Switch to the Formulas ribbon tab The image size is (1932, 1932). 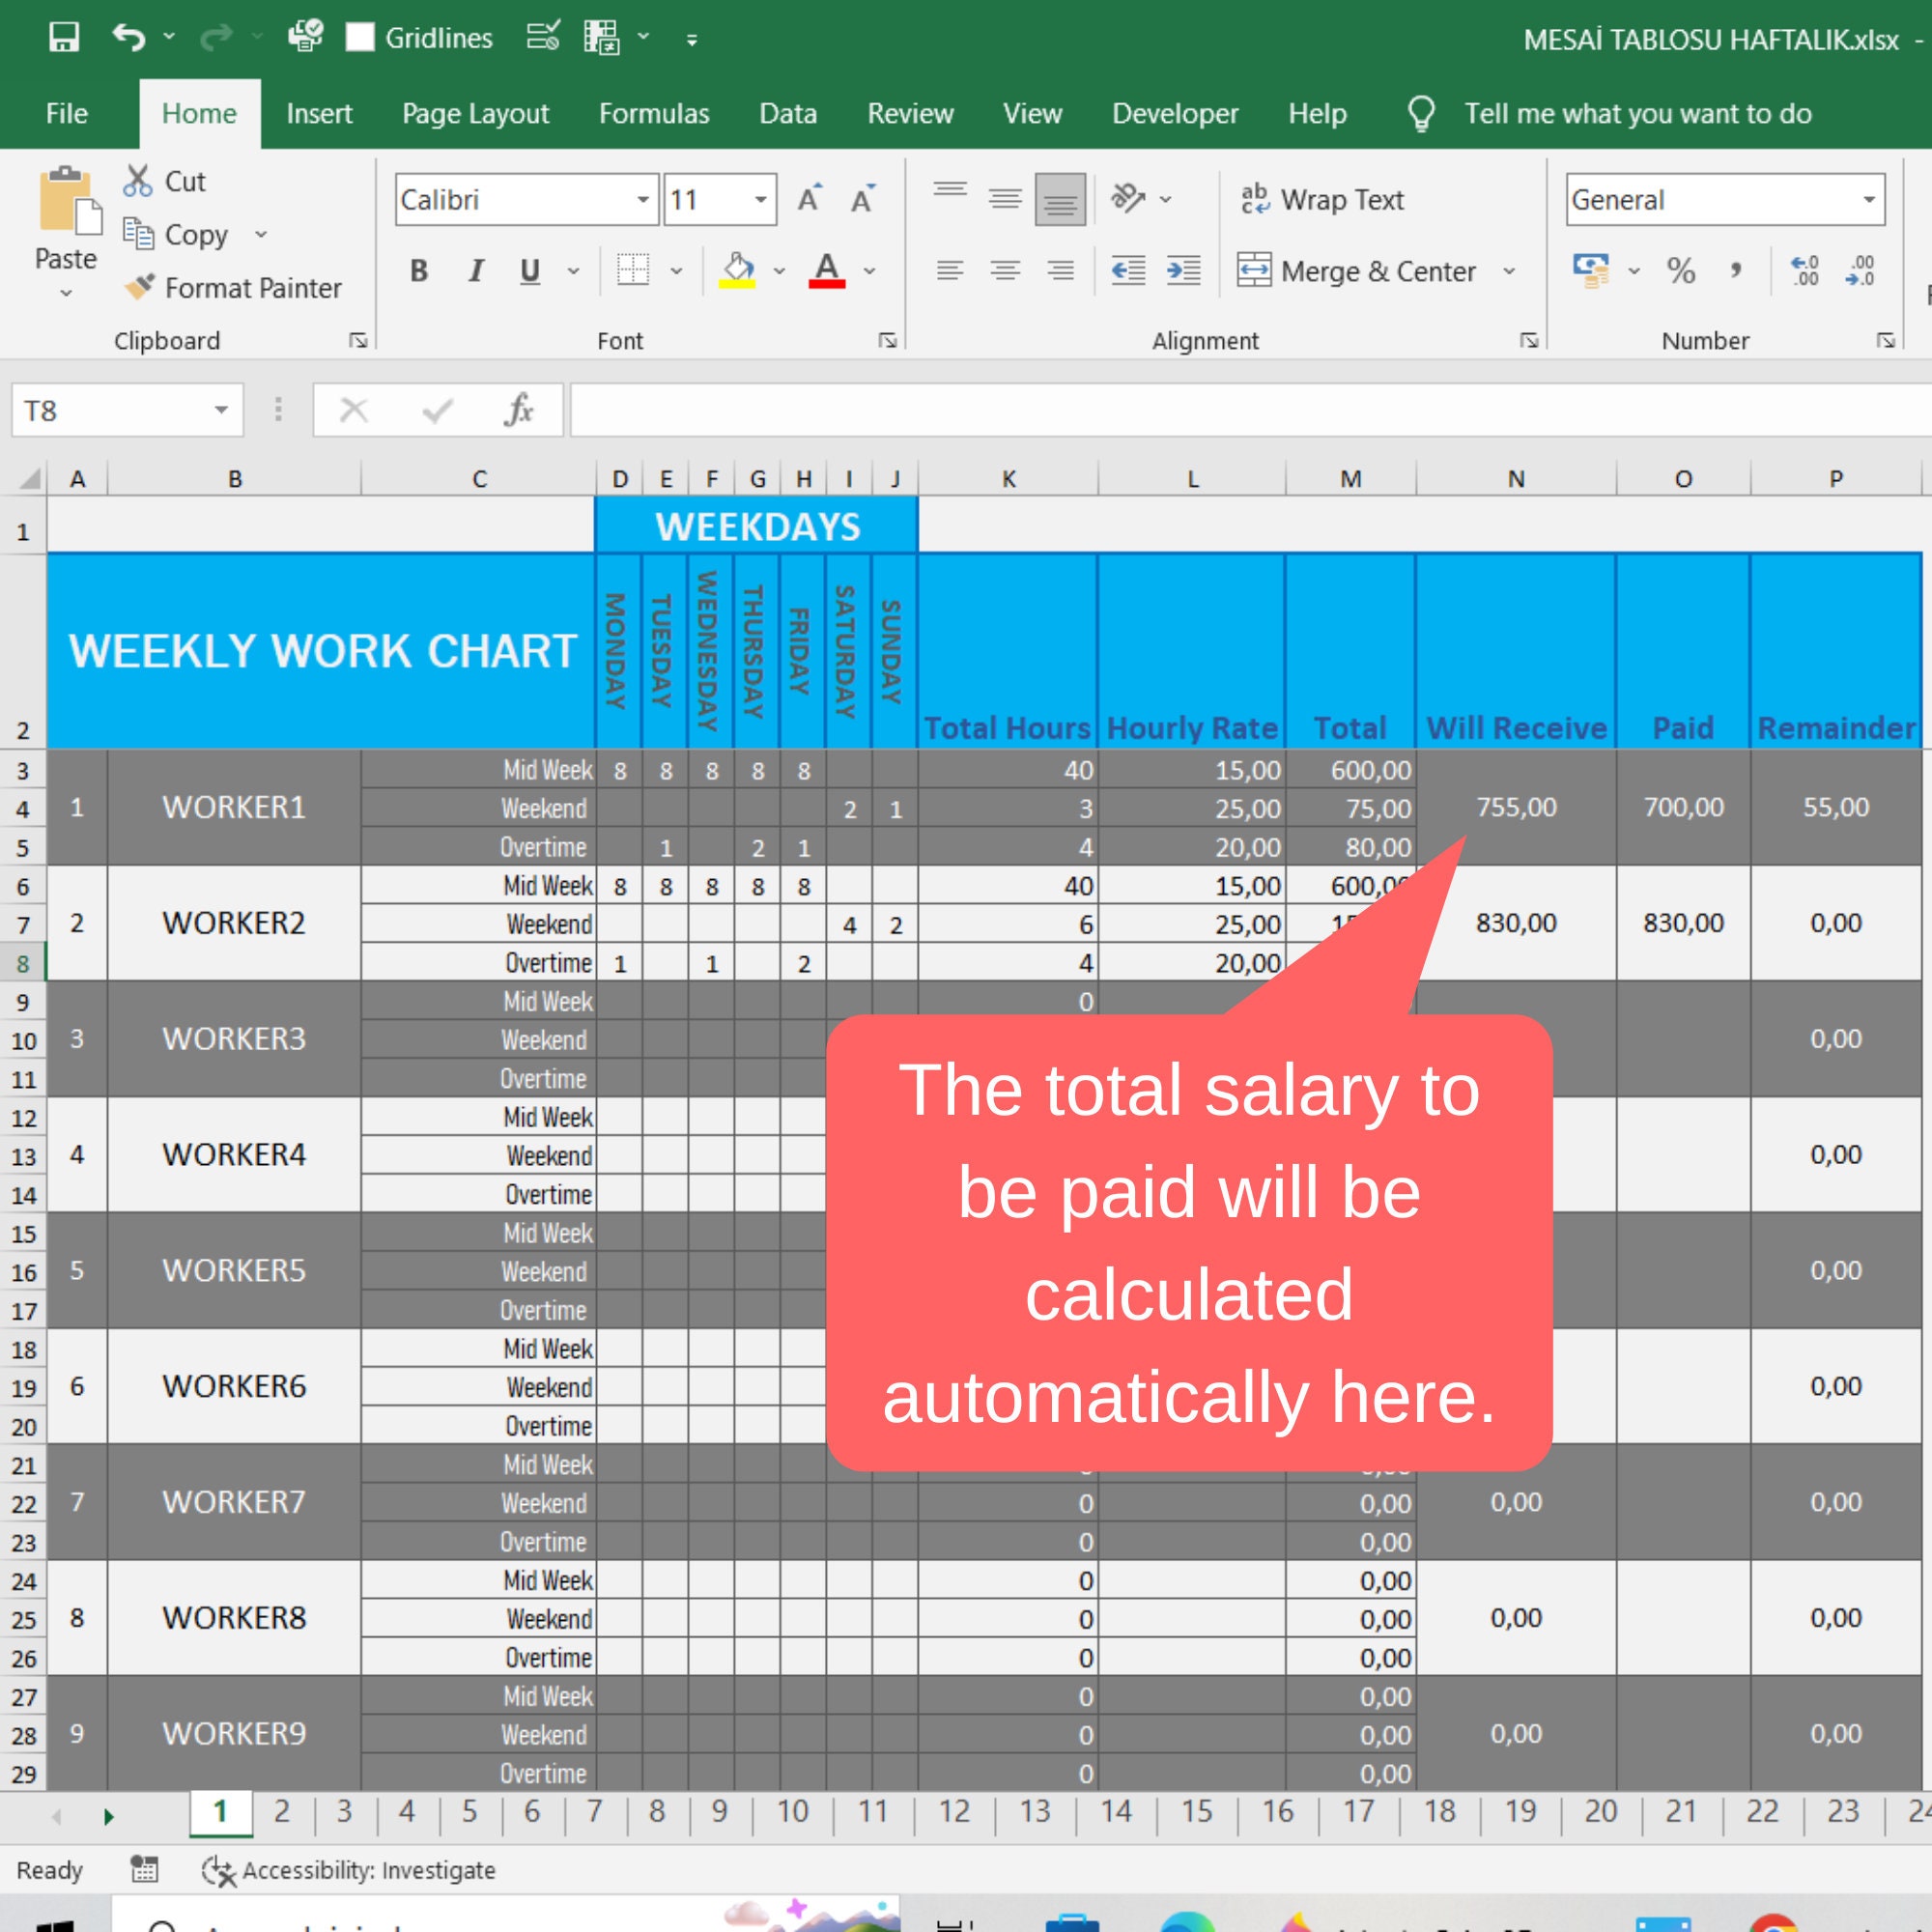pyautogui.click(x=654, y=113)
